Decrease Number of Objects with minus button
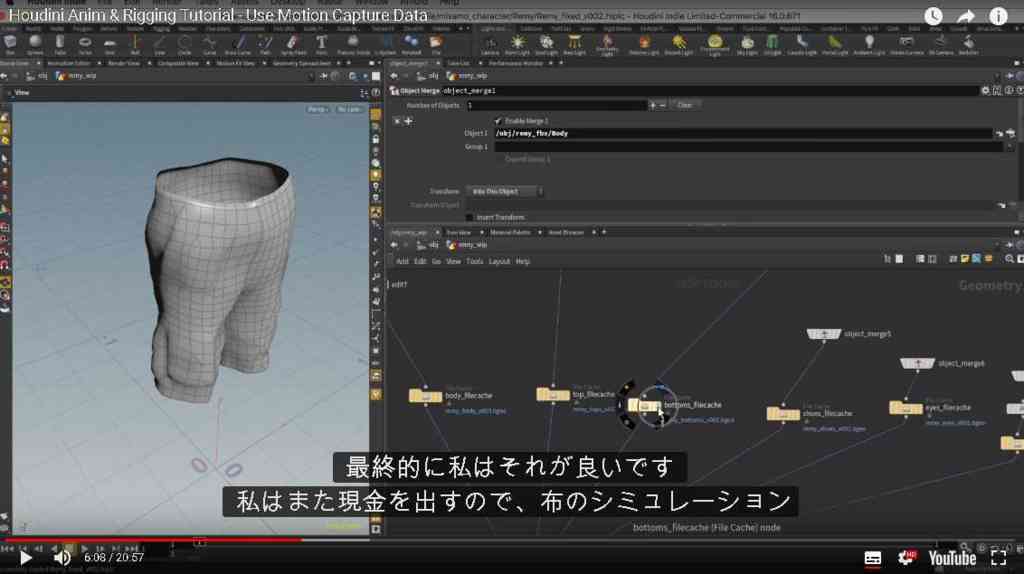This screenshot has height=574, width=1024. coord(662,105)
